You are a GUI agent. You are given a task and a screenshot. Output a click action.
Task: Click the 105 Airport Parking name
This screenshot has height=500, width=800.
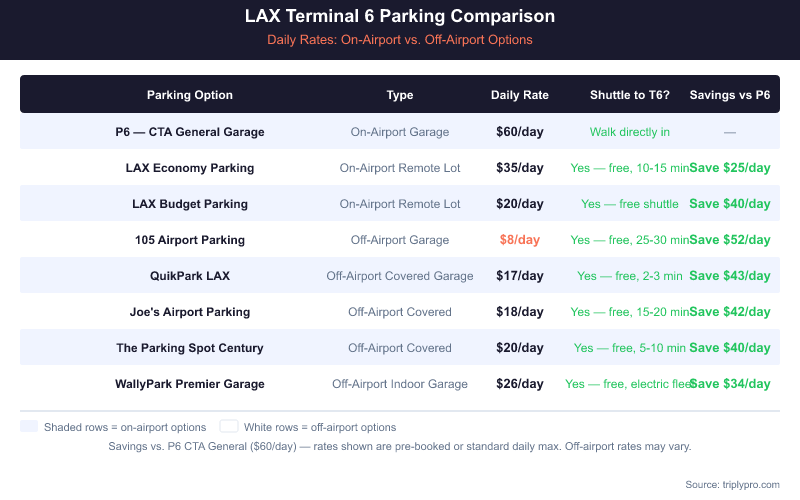[190, 239]
